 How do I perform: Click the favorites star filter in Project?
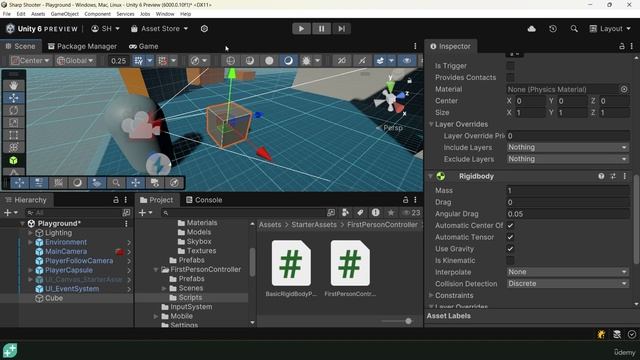(391, 212)
